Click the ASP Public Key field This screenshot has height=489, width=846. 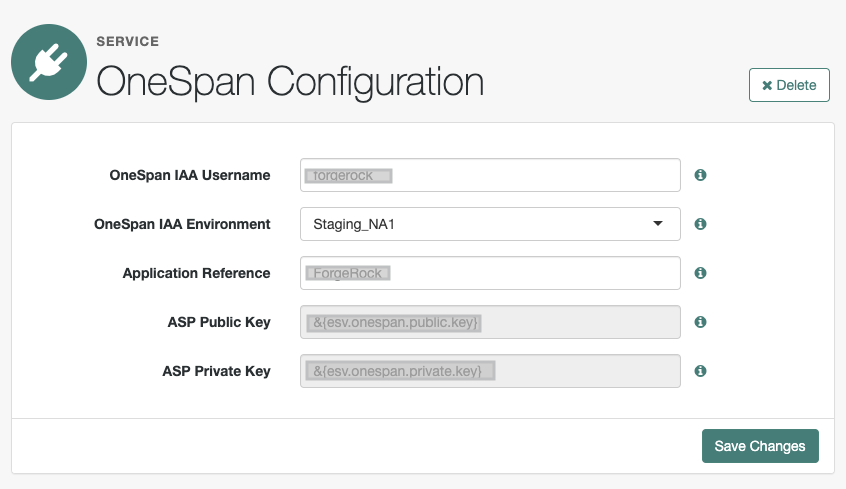[x=490, y=322]
